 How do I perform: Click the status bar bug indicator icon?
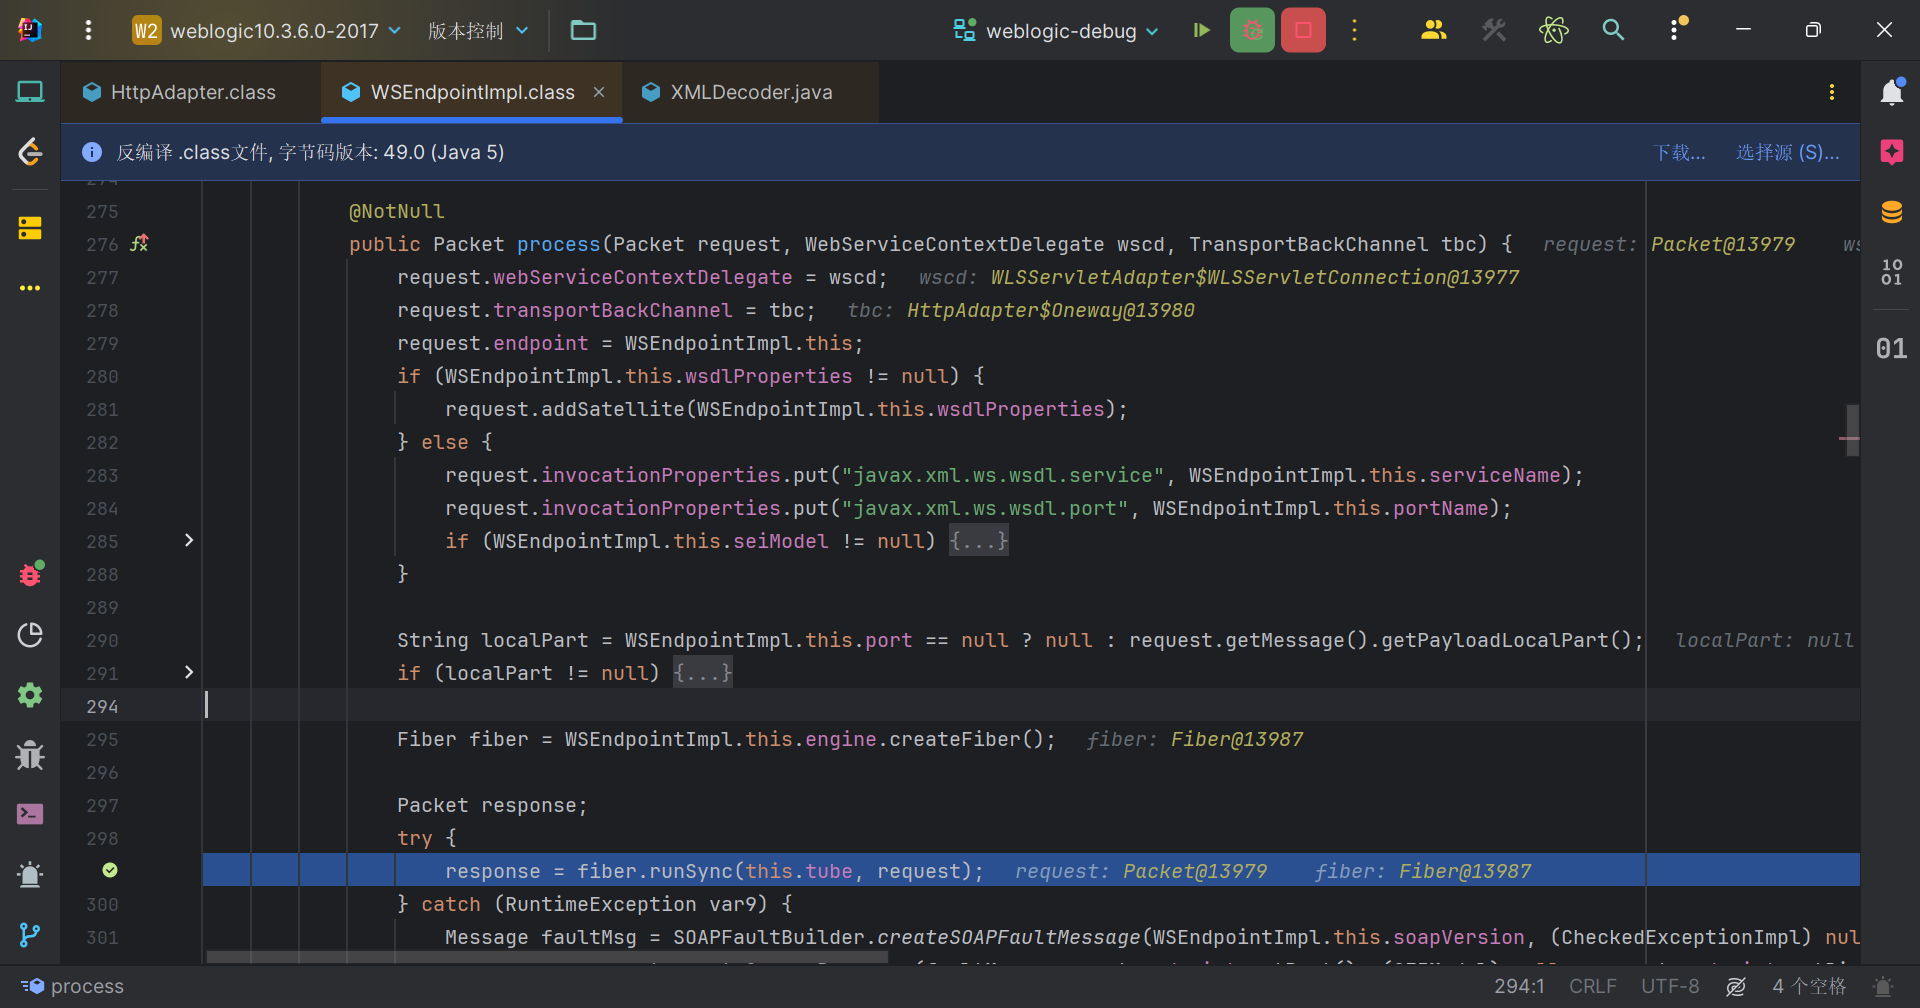pyautogui.click(x=1883, y=986)
